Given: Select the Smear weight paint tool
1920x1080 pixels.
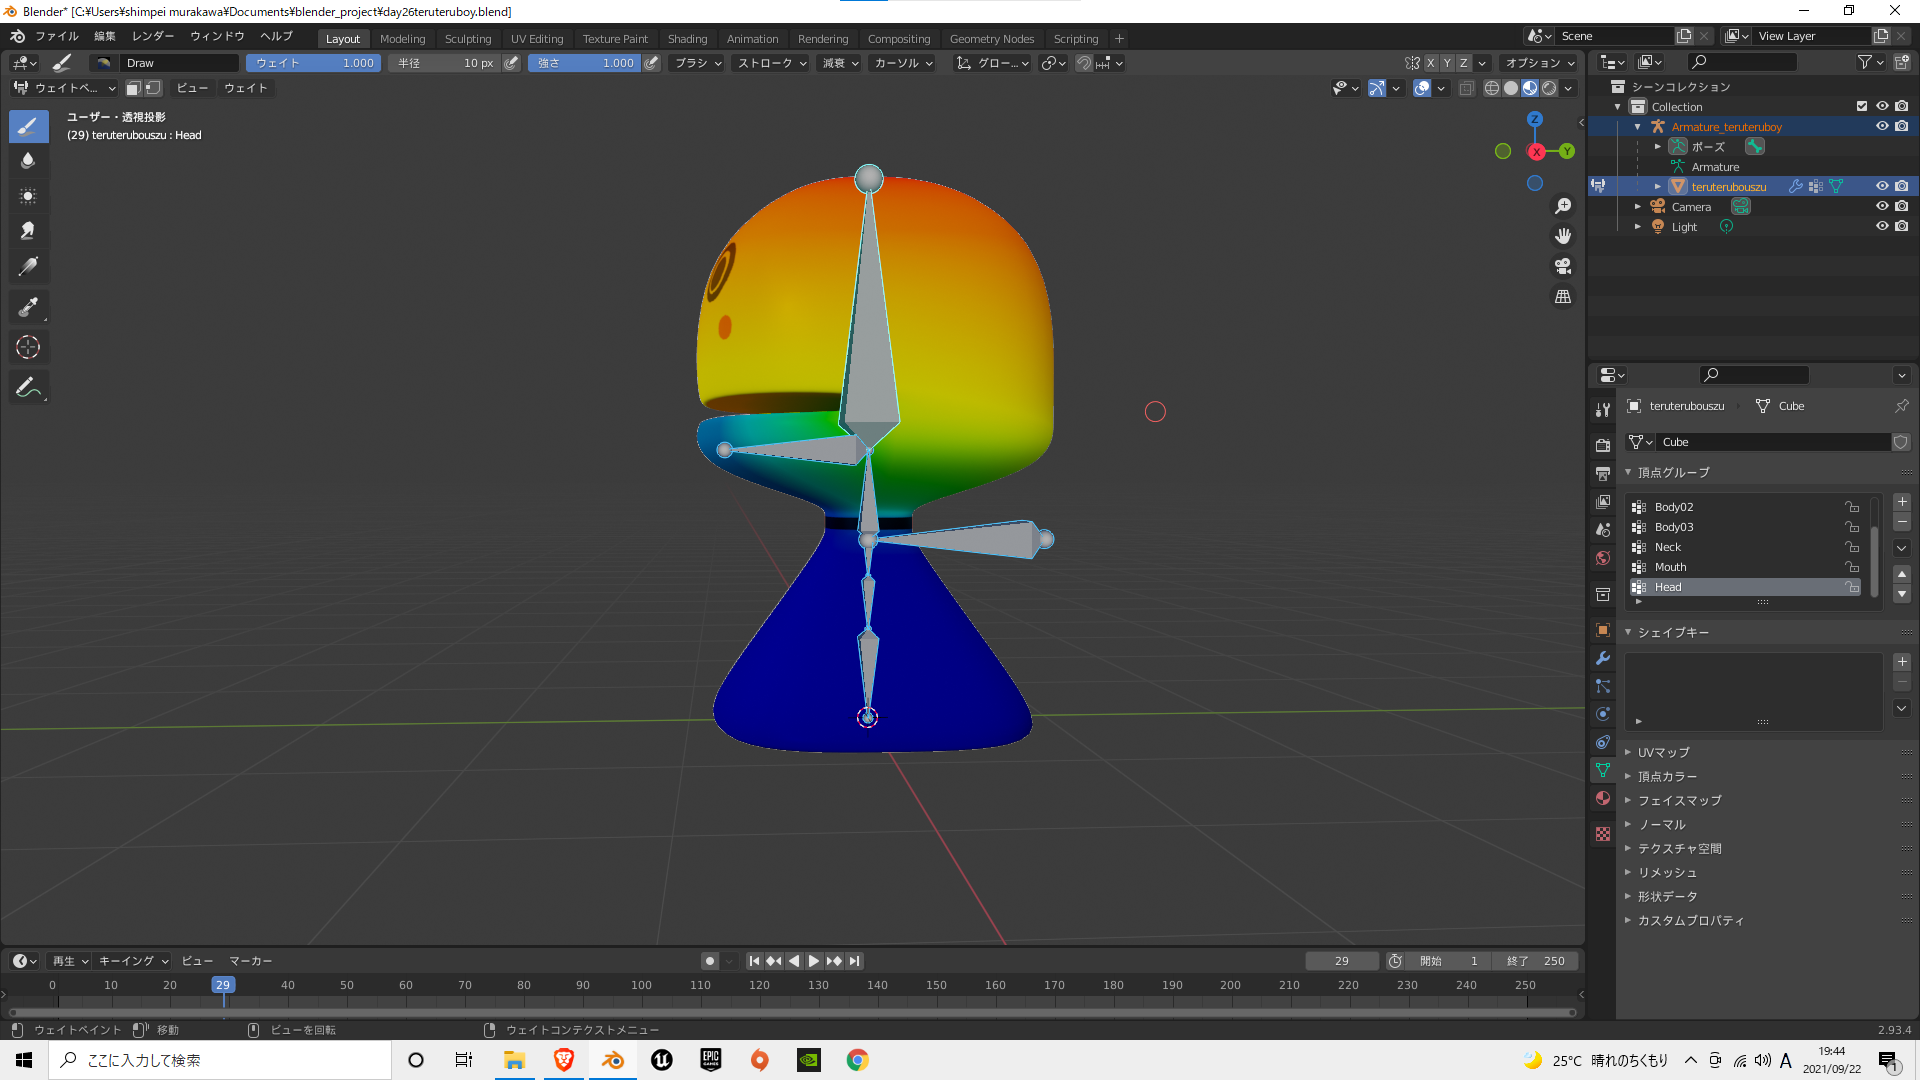Looking at the screenshot, I should 28,231.
